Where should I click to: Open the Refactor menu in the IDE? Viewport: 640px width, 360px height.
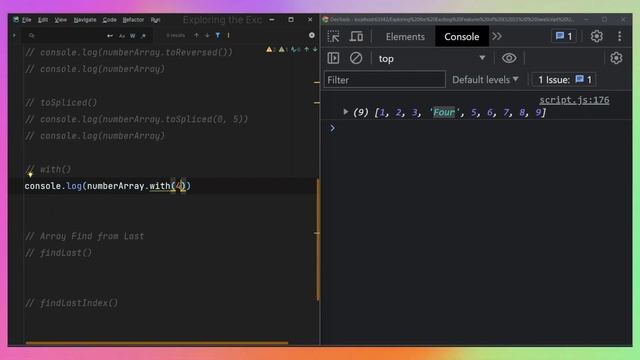pos(133,20)
